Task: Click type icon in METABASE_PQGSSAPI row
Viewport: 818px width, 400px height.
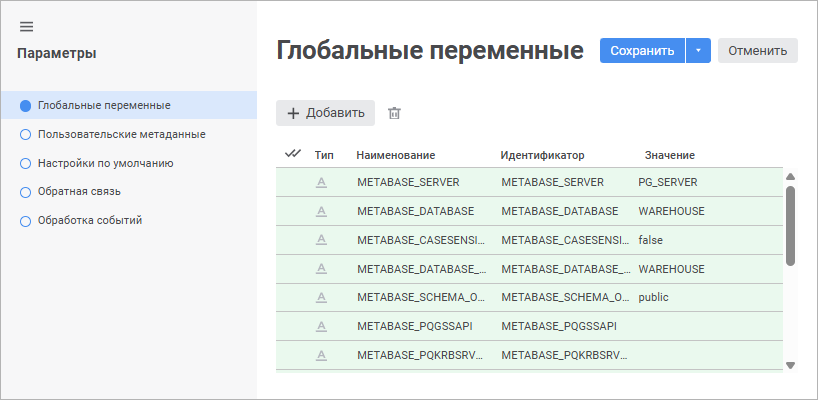Action: coord(321,326)
